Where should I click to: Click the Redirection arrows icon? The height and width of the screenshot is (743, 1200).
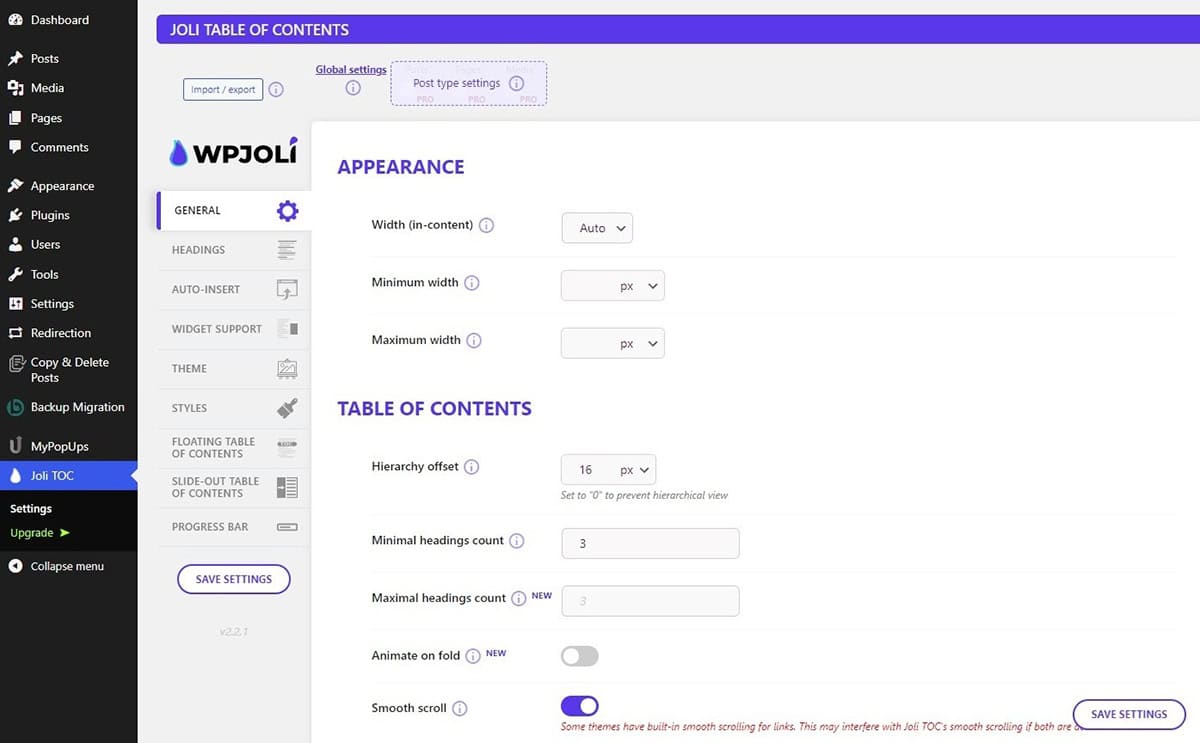pyautogui.click(x=15, y=333)
